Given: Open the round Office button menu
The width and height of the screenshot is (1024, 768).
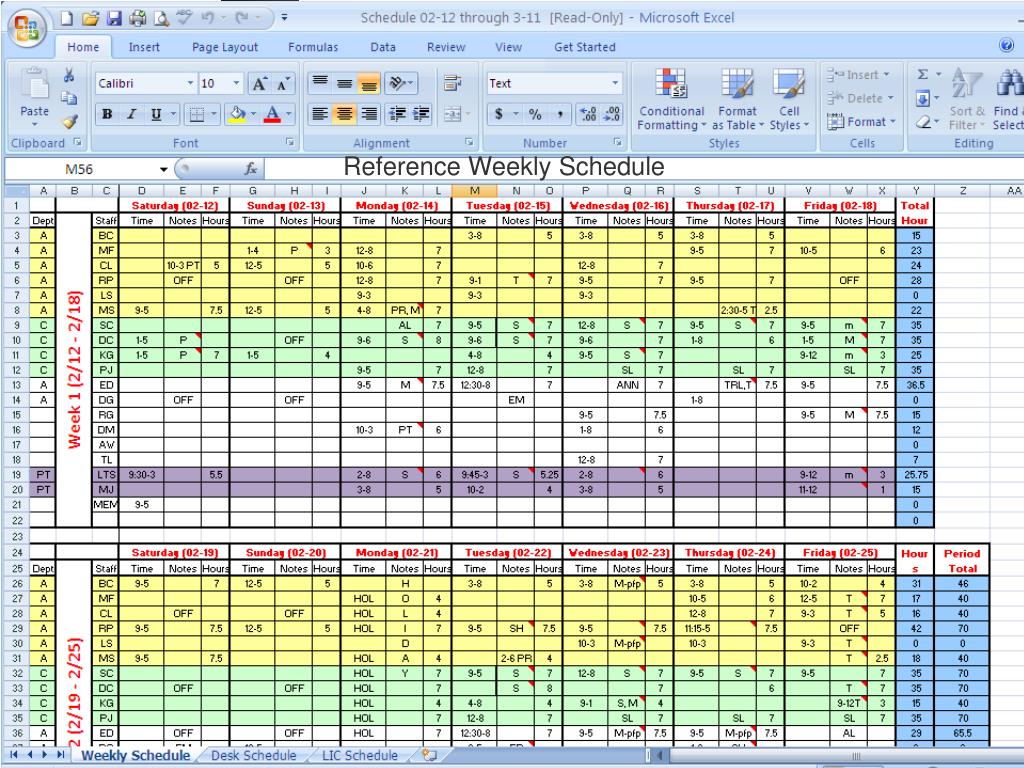Looking at the screenshot, I should tap(27, 28).
